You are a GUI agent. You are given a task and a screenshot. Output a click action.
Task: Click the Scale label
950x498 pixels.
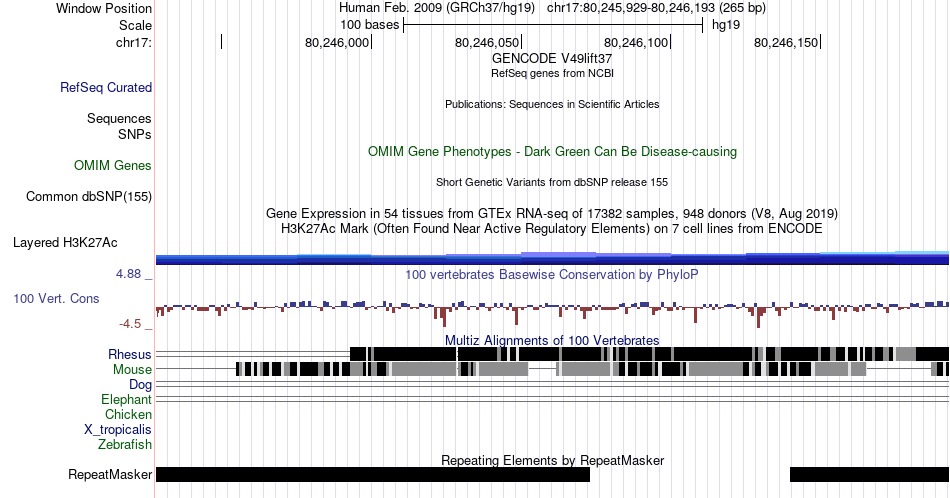(x=135, y=25)
